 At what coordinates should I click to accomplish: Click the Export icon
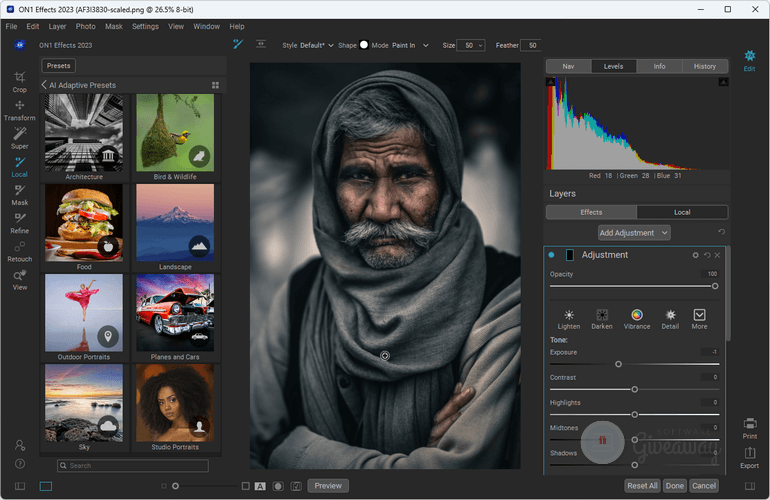[x=749, y=458]
